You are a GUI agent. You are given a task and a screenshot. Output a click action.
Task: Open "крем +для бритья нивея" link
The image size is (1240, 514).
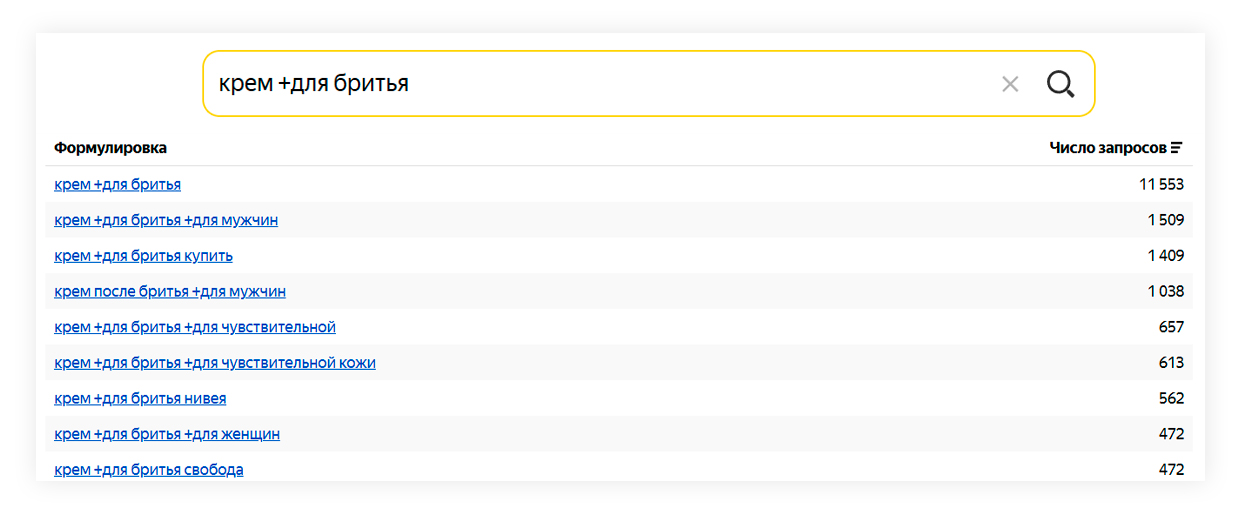pyautogui.click(x=140, y=399)
